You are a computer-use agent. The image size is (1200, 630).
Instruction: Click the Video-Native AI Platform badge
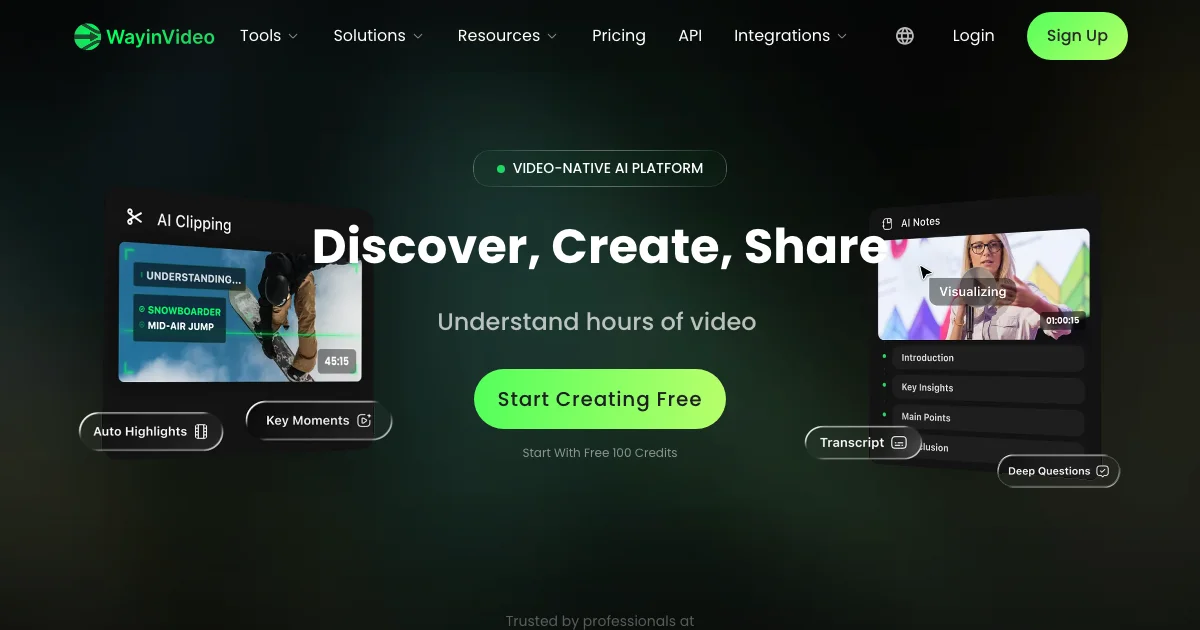[600, 168]
